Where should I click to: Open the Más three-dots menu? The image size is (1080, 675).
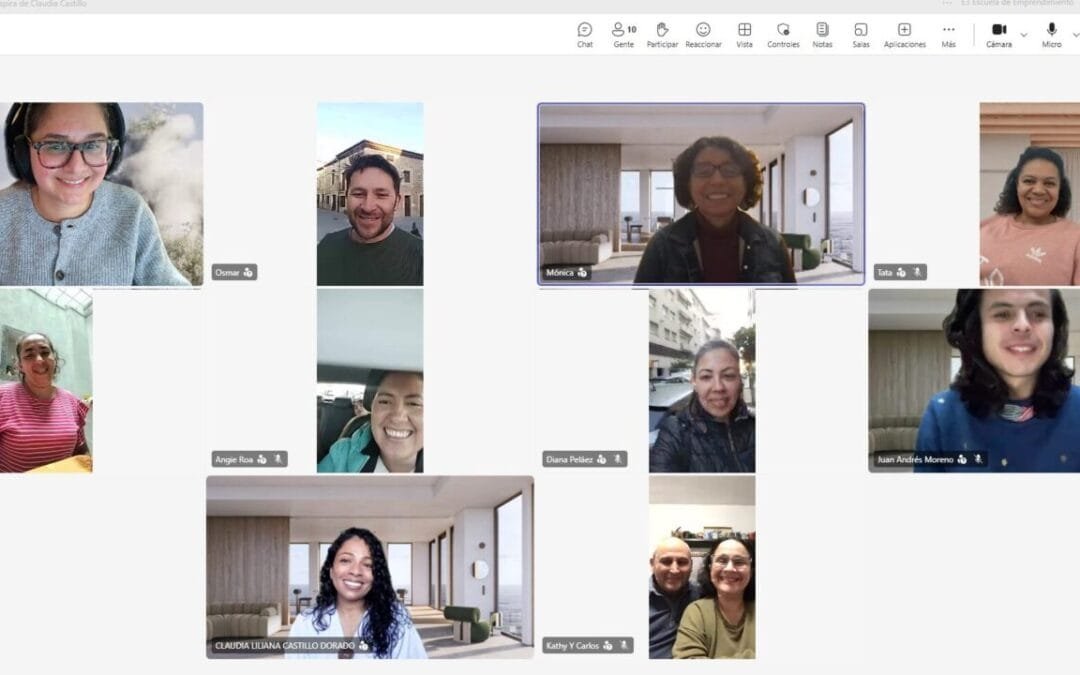click(948, 34)
